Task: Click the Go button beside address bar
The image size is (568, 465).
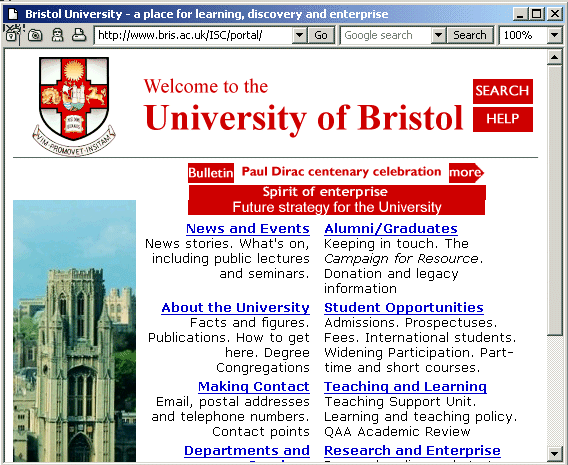Action: [321, 35]
